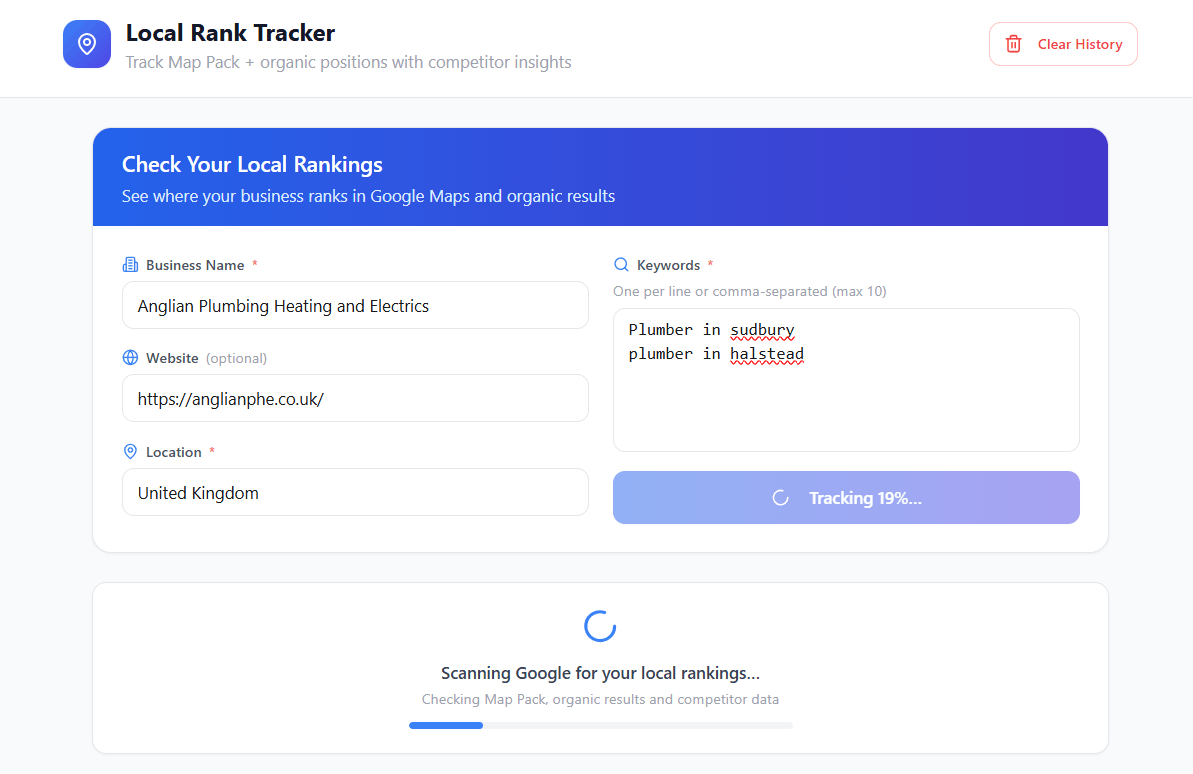The image size is (1193, 774).
Task: Click the Clear History button
Action: [x=1063, y=44]
